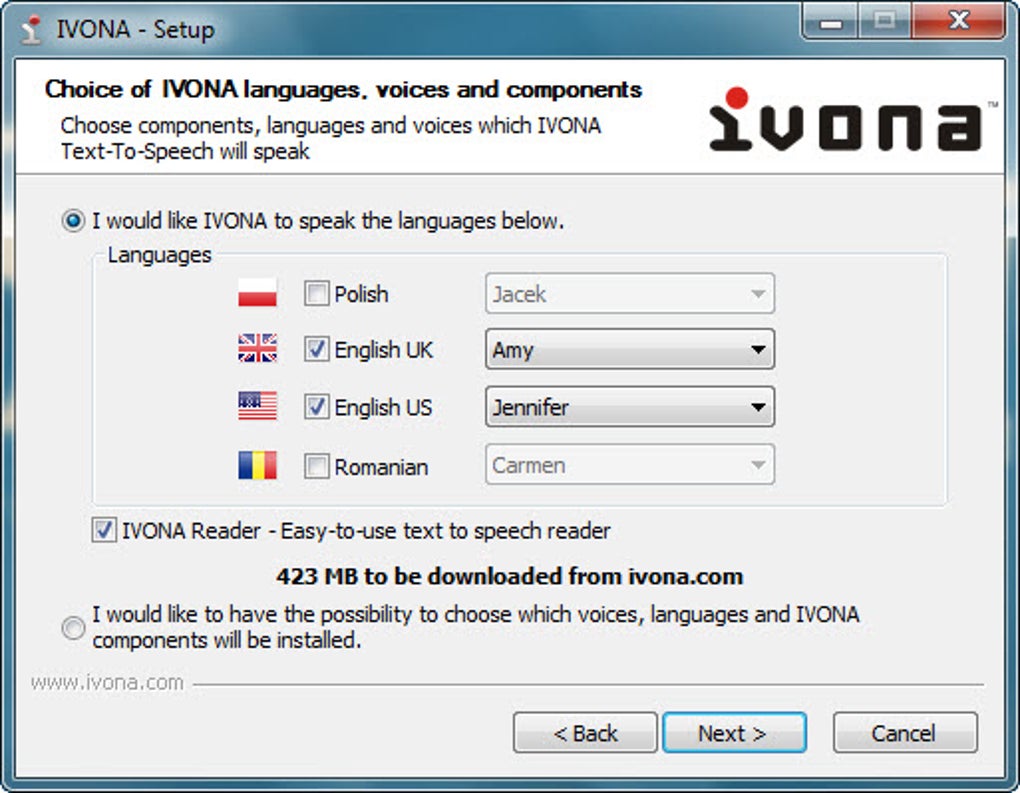
Task: Select 'speak the languages below' radio option
Action: click(73, 221)
